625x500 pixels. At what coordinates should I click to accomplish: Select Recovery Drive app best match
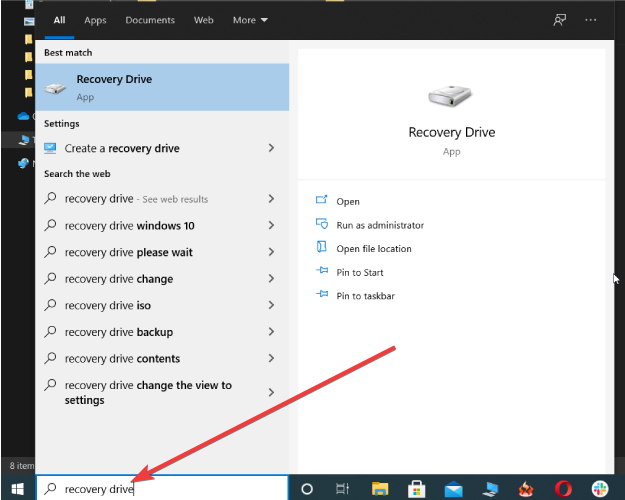pos(162,87)
